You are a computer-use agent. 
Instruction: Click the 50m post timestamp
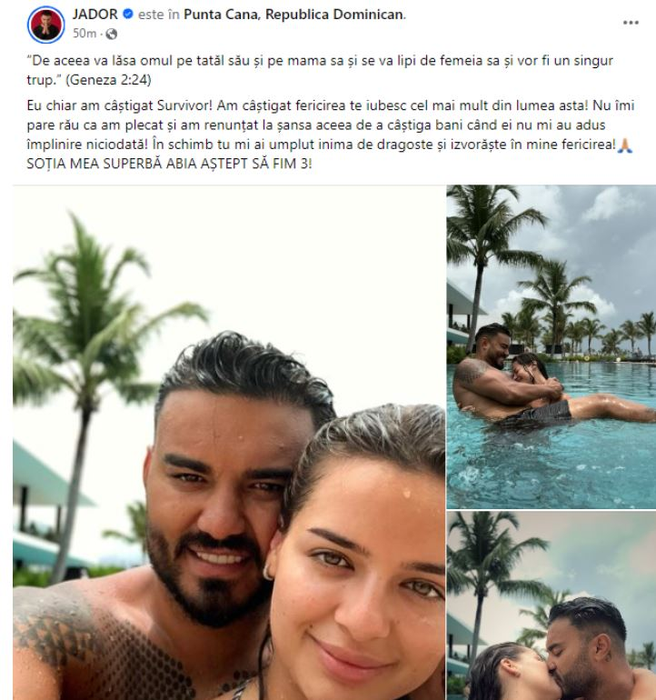(x=84, y=33)
